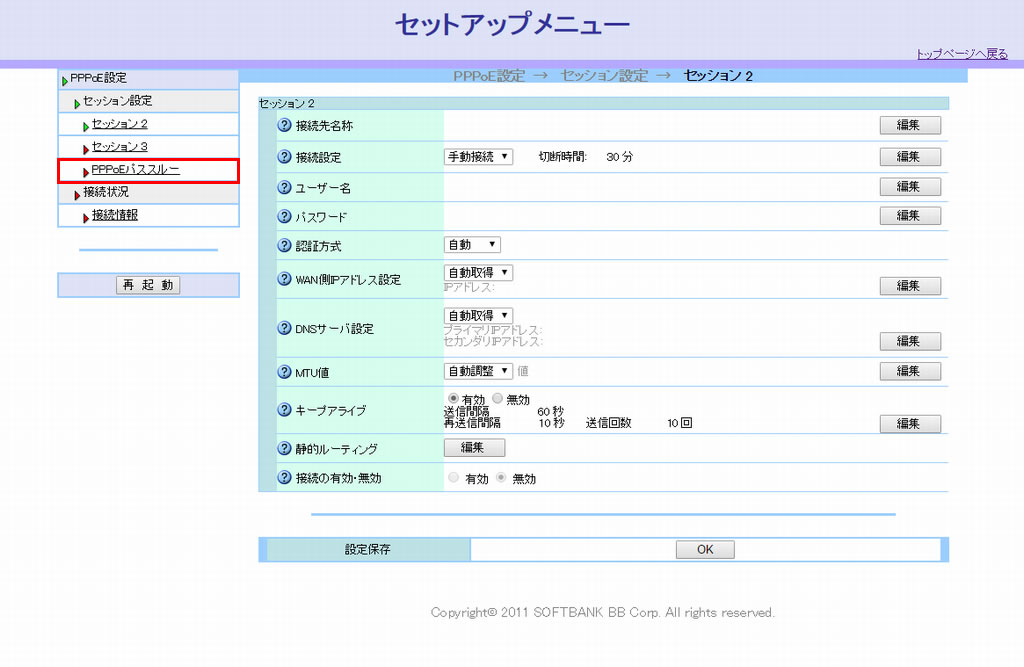This screenshot has height=667, width=1024.
Task: Select 無効 radio for 接続の有効・無効
Action: coord(503,478)
